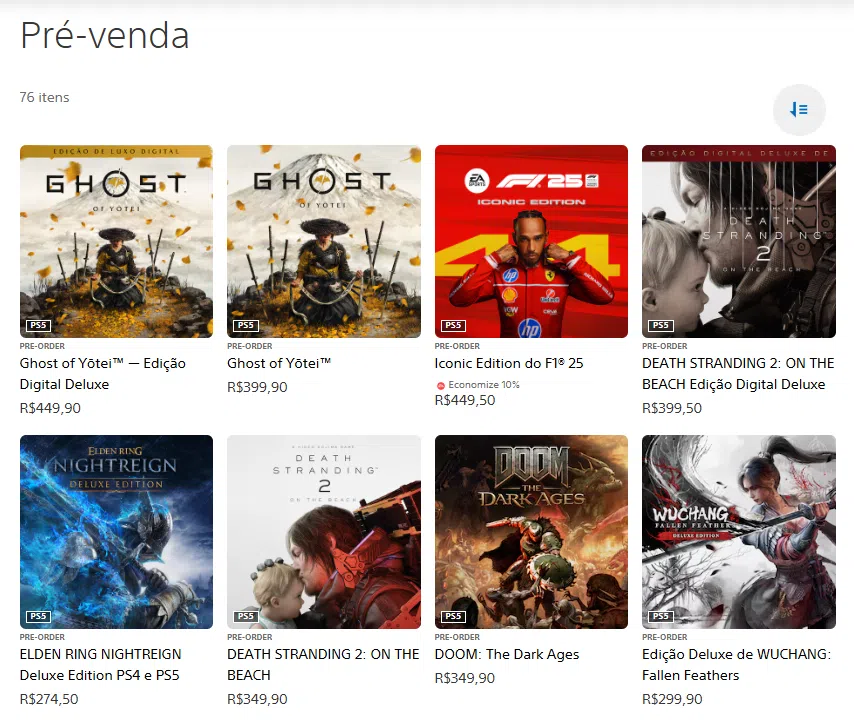
Task: Open Death Stranding 2 Digital Deluxe cover
Action: [739, 241]
